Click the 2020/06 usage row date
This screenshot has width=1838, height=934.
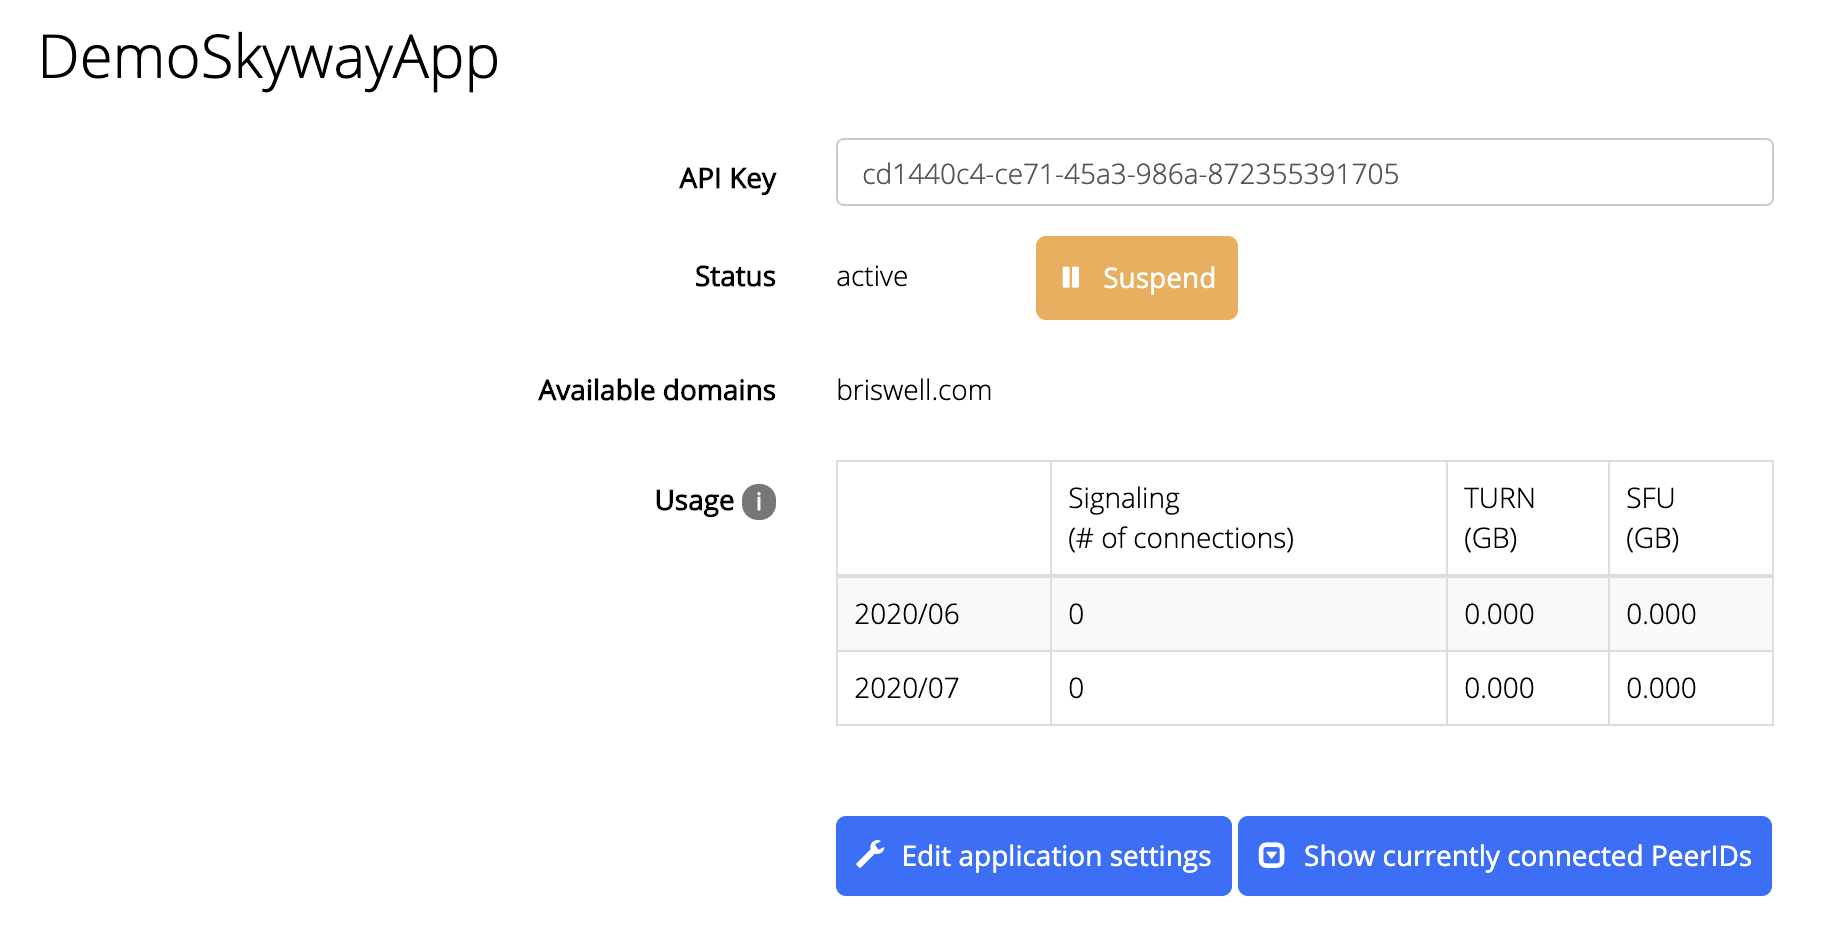pos(906,614)
